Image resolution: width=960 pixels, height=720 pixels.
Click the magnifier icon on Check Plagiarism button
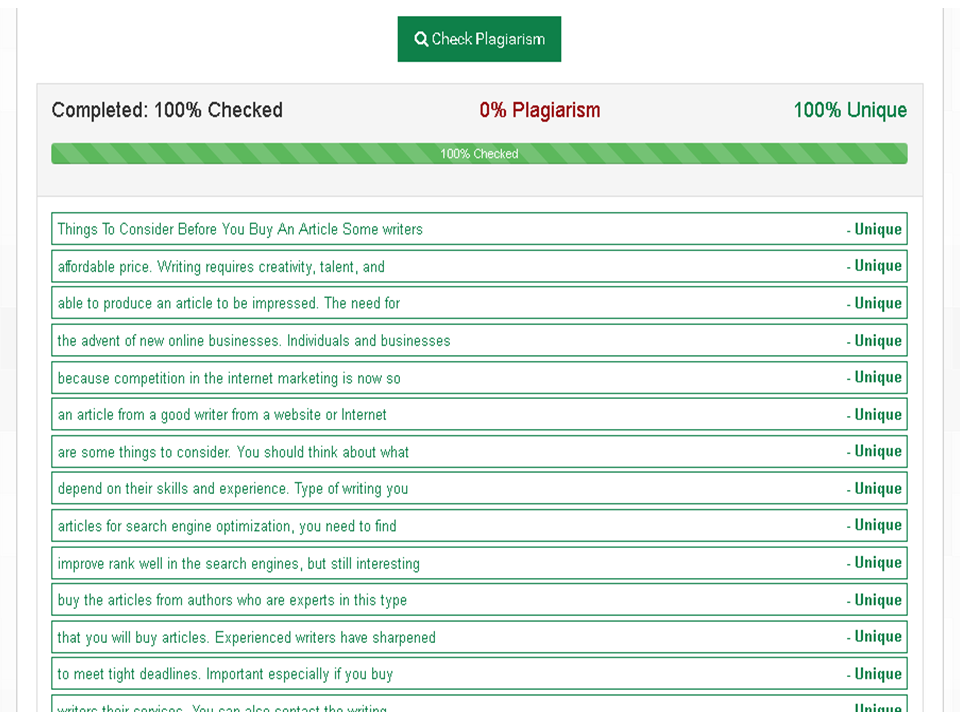[x=421, y=39]
